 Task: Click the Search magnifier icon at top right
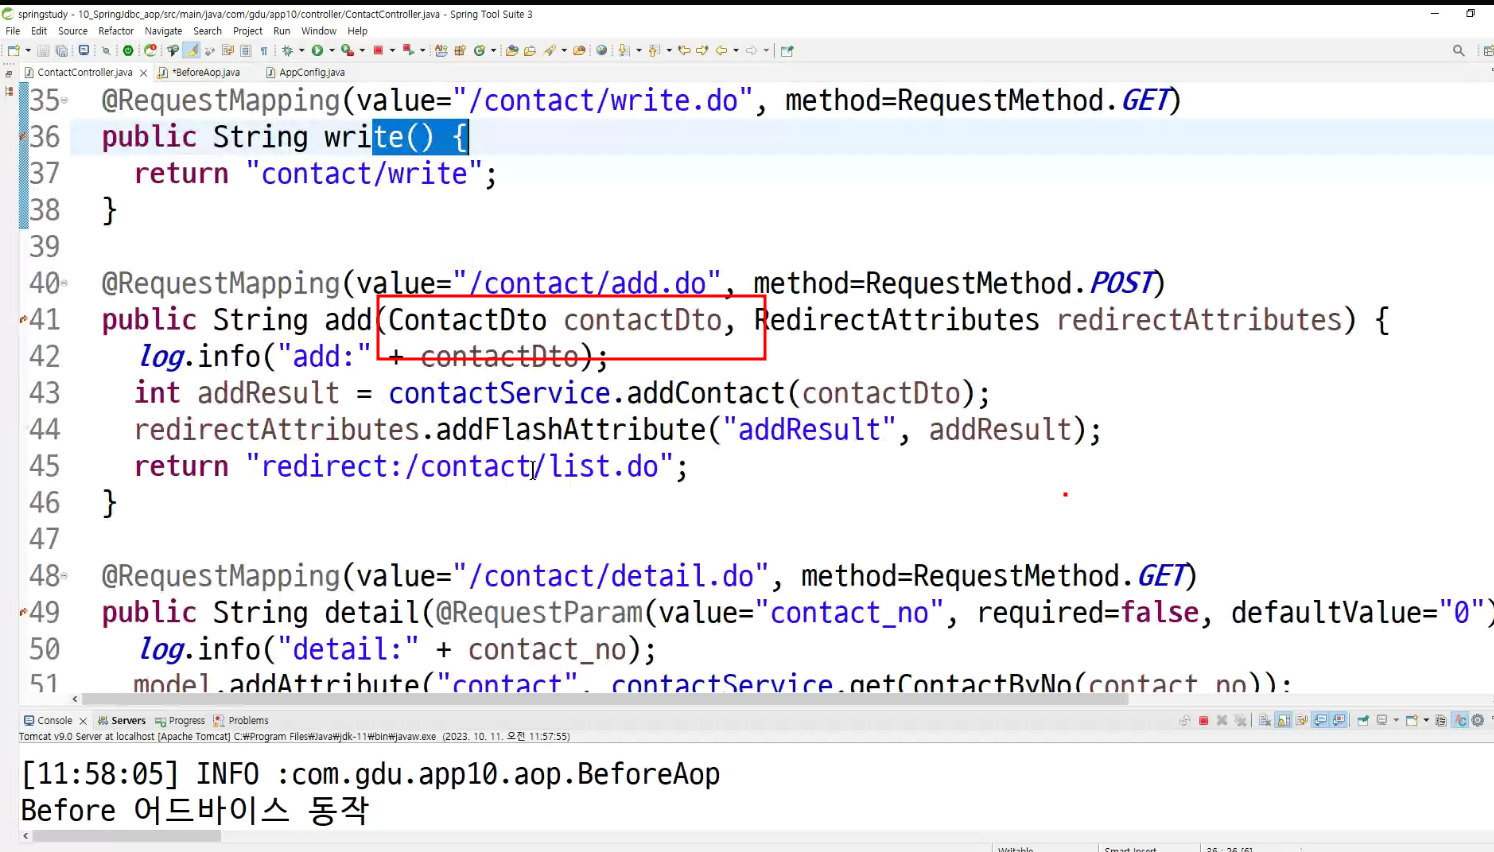tap(1459, 50)
